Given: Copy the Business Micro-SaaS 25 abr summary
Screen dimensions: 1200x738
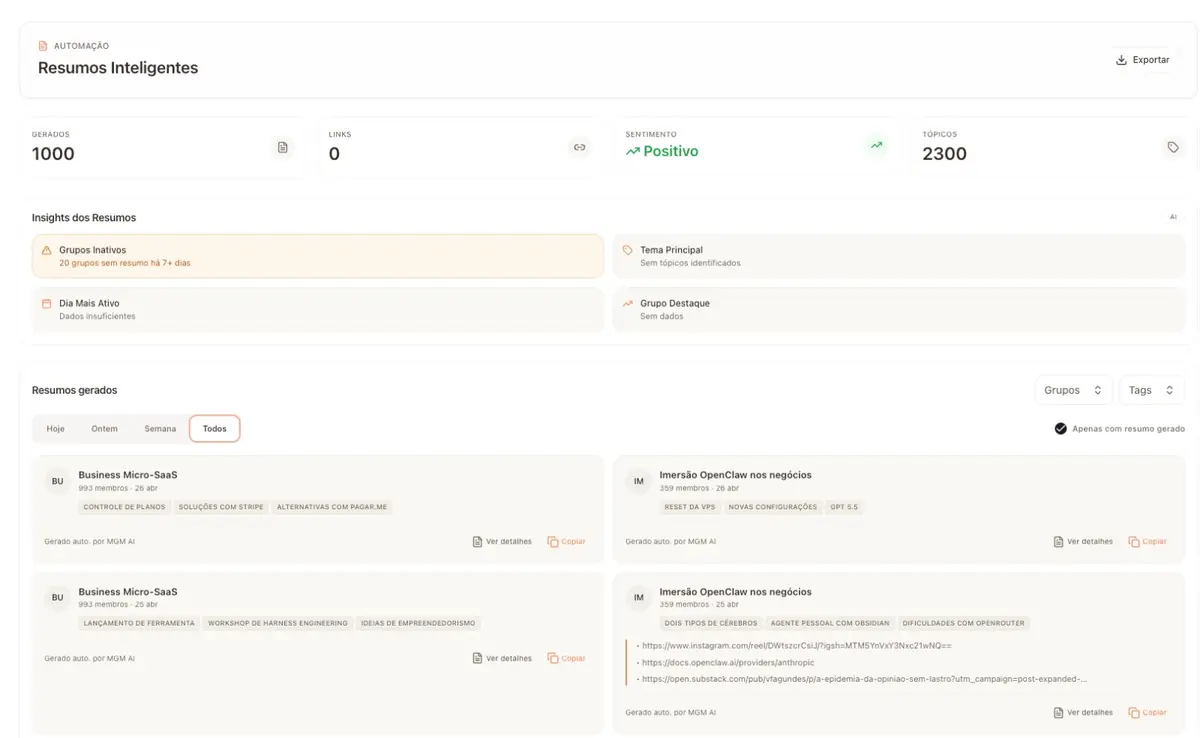Looking at the screenshot, I should pos(566,659).
